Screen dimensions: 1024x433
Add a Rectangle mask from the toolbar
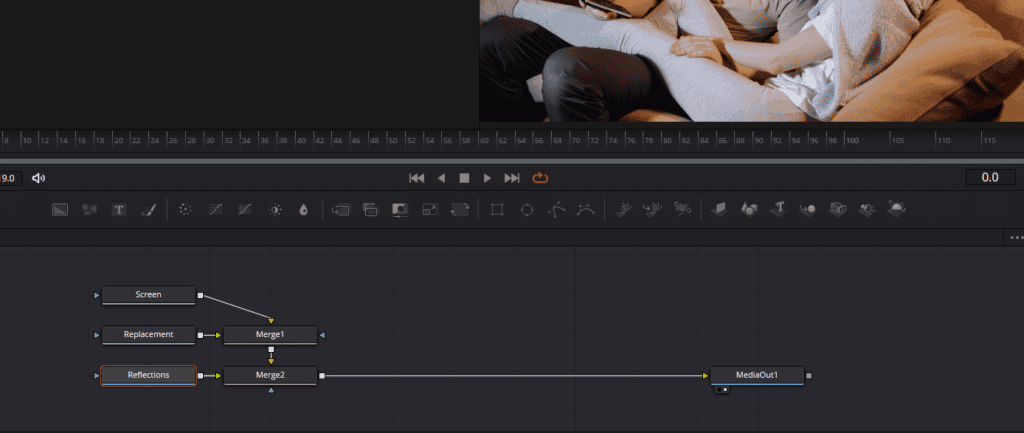pyautogui.click(x=497, y=210)
